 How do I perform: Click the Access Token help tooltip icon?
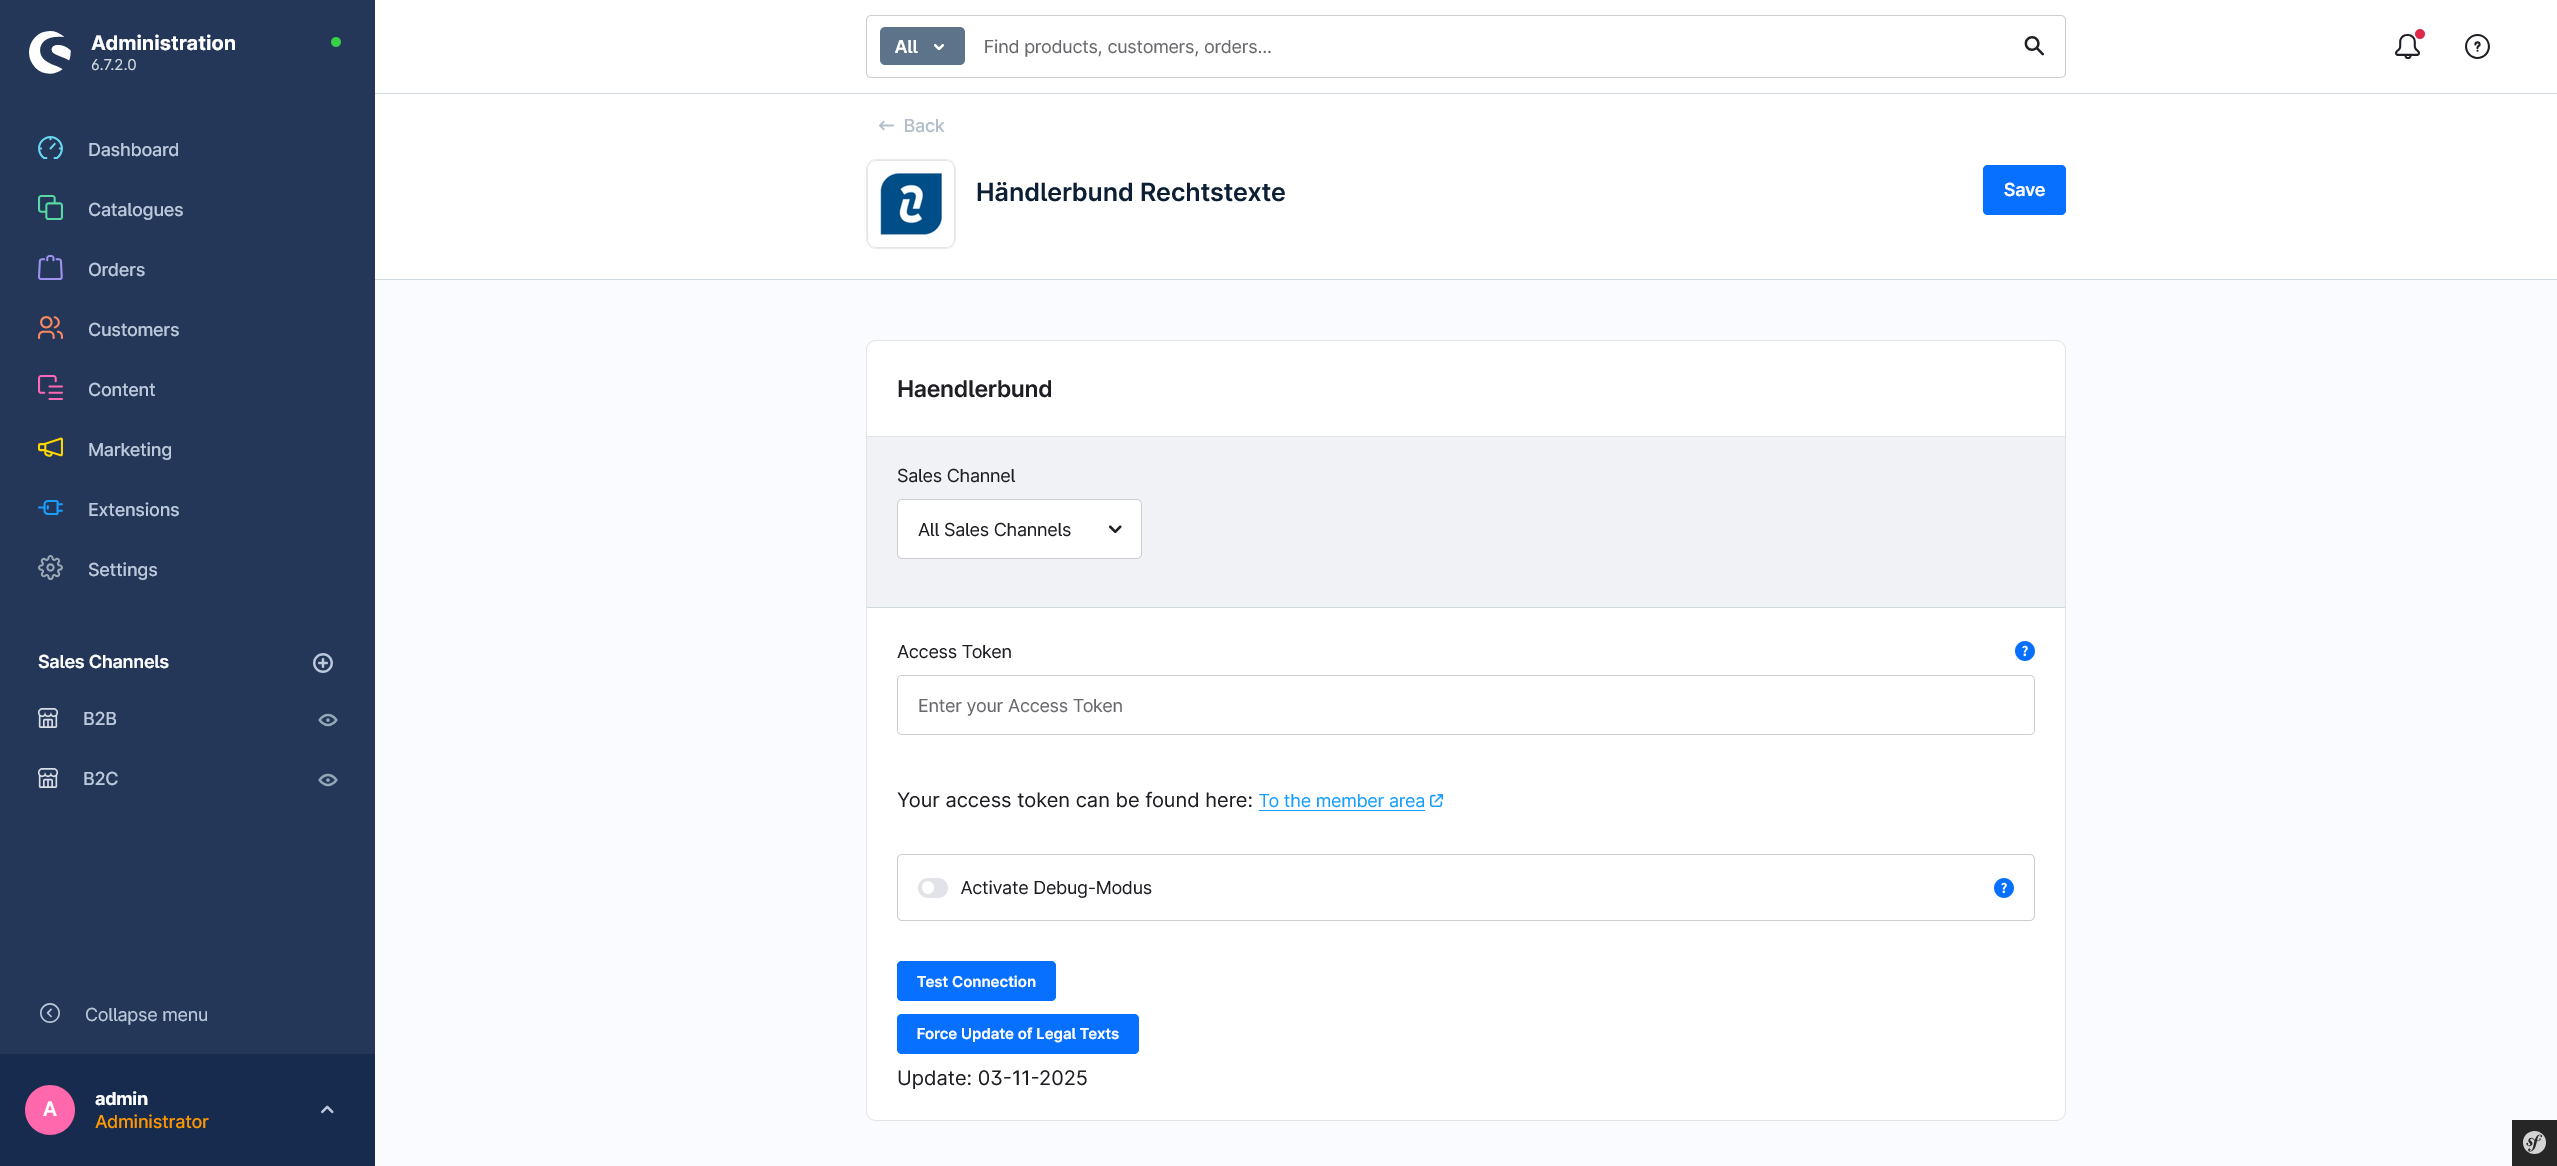coord(2024,651)
